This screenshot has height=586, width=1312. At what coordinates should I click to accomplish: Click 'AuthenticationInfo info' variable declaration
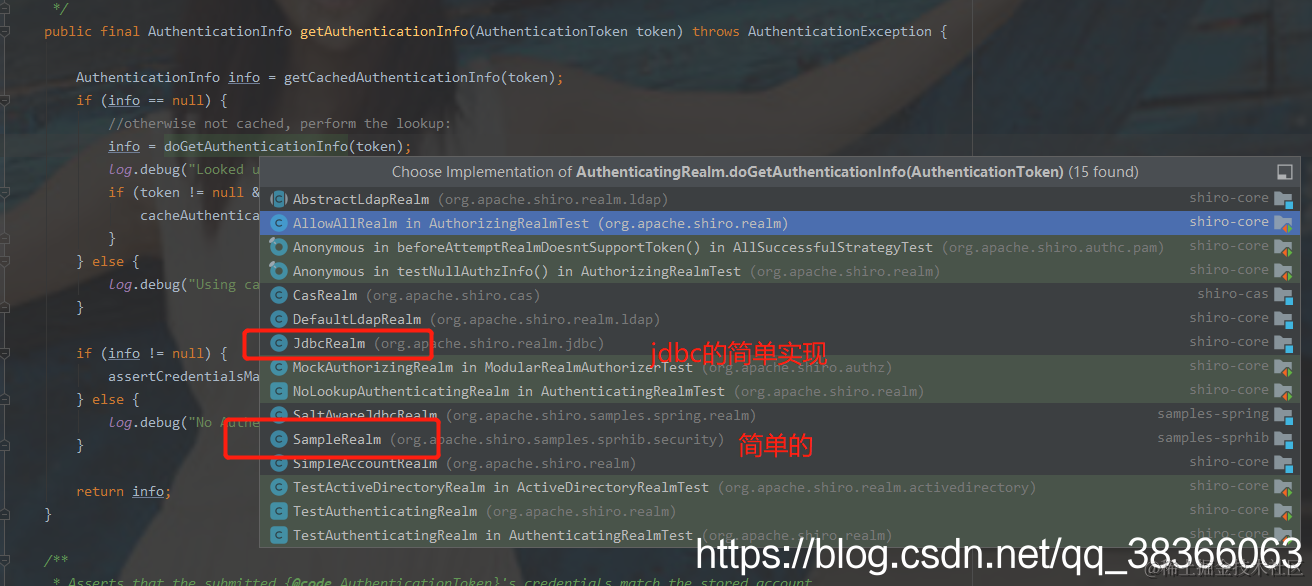(168, 77)
